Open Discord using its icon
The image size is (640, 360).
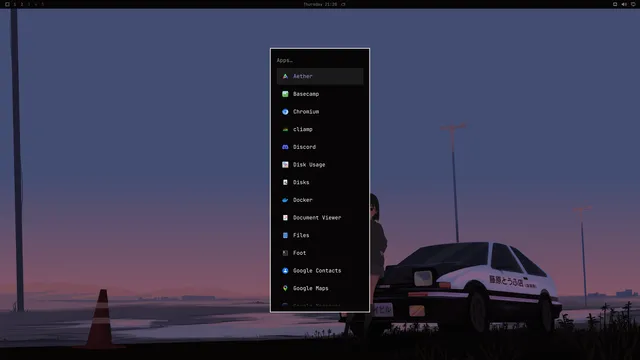[285, 147]
